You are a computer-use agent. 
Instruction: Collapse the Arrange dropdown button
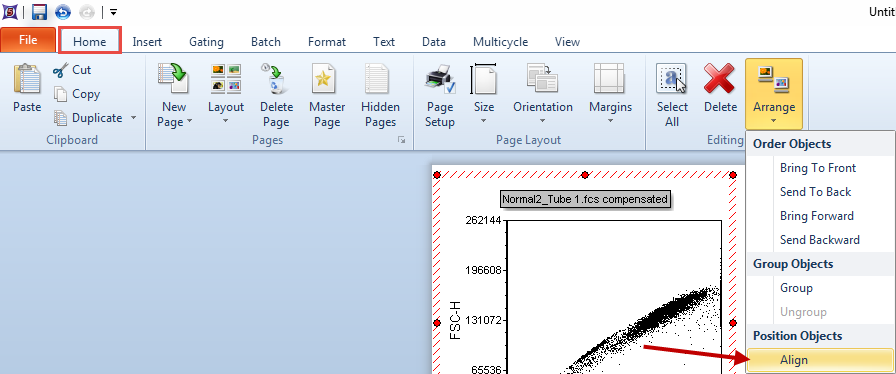pos(774,94)
